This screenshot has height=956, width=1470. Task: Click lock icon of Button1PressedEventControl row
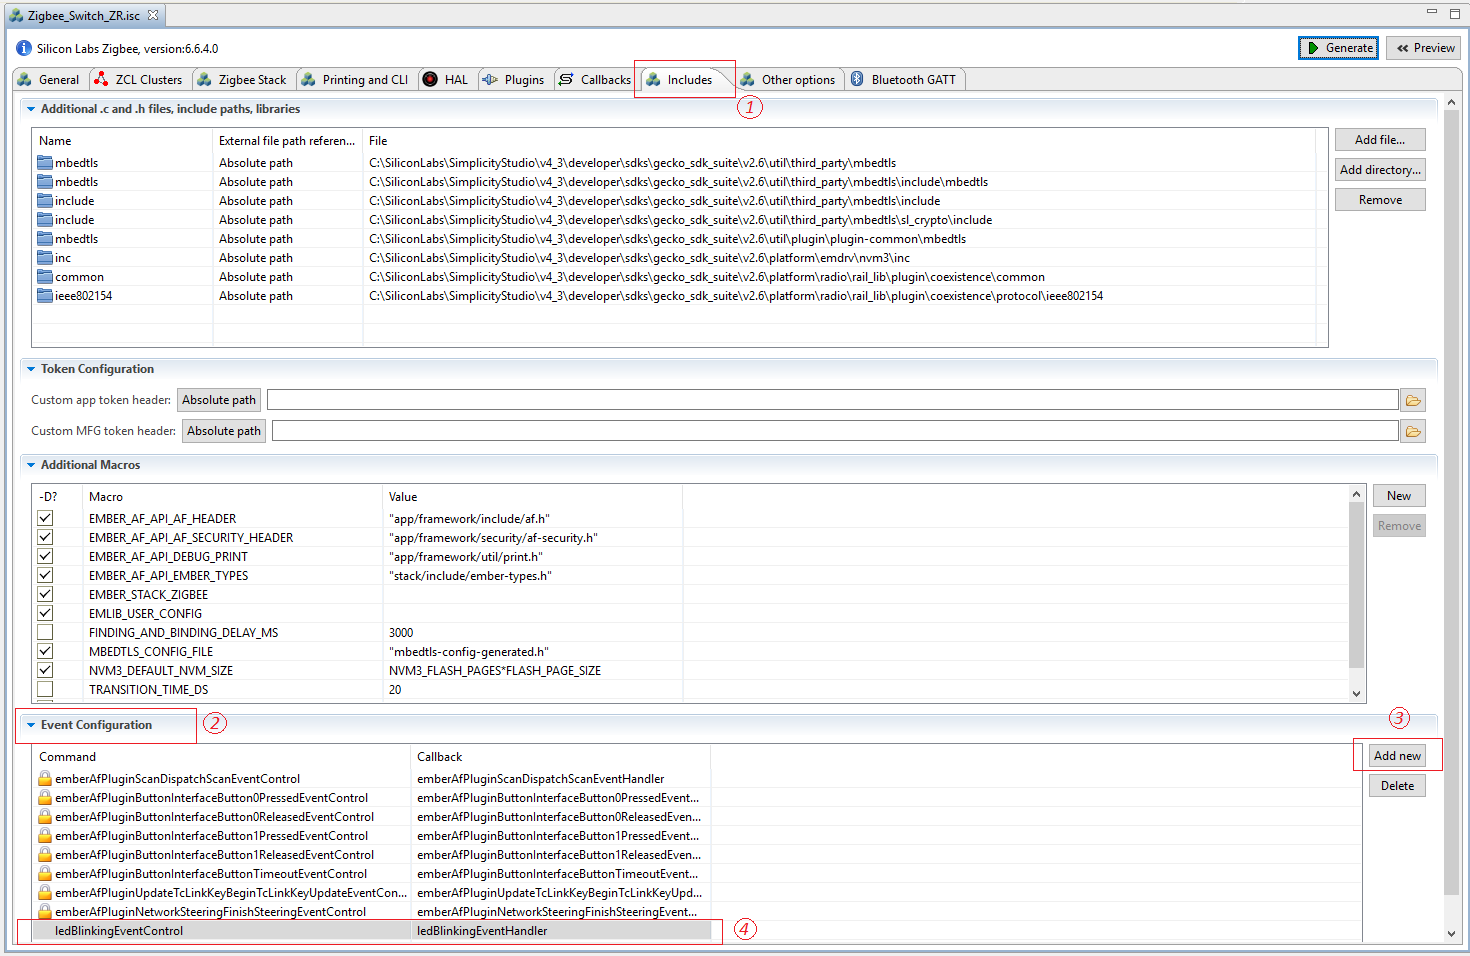tap(45, 835)
